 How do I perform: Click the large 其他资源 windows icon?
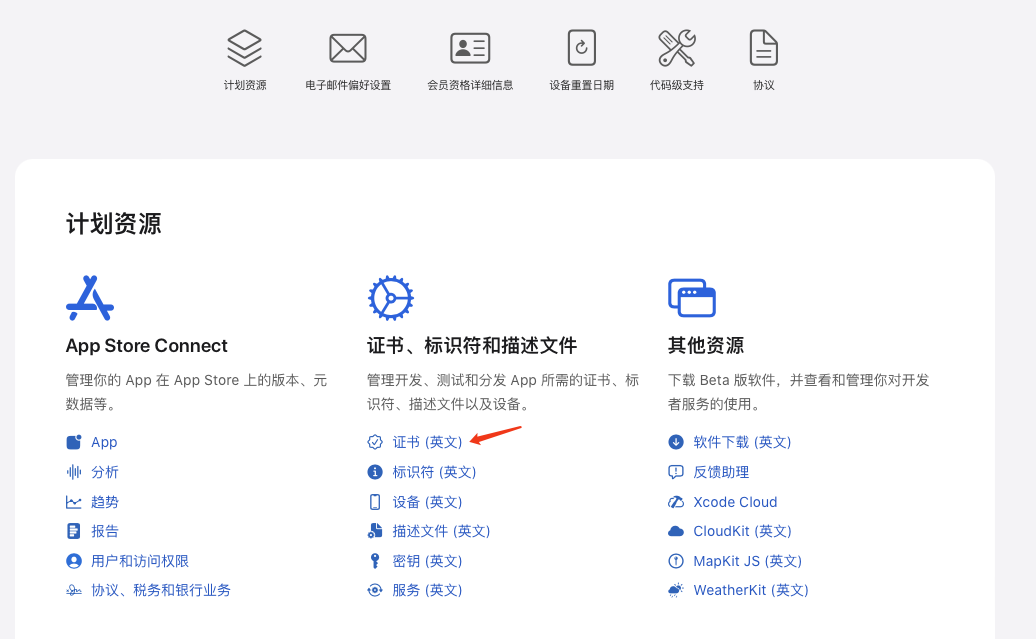[x=692, y=298]
